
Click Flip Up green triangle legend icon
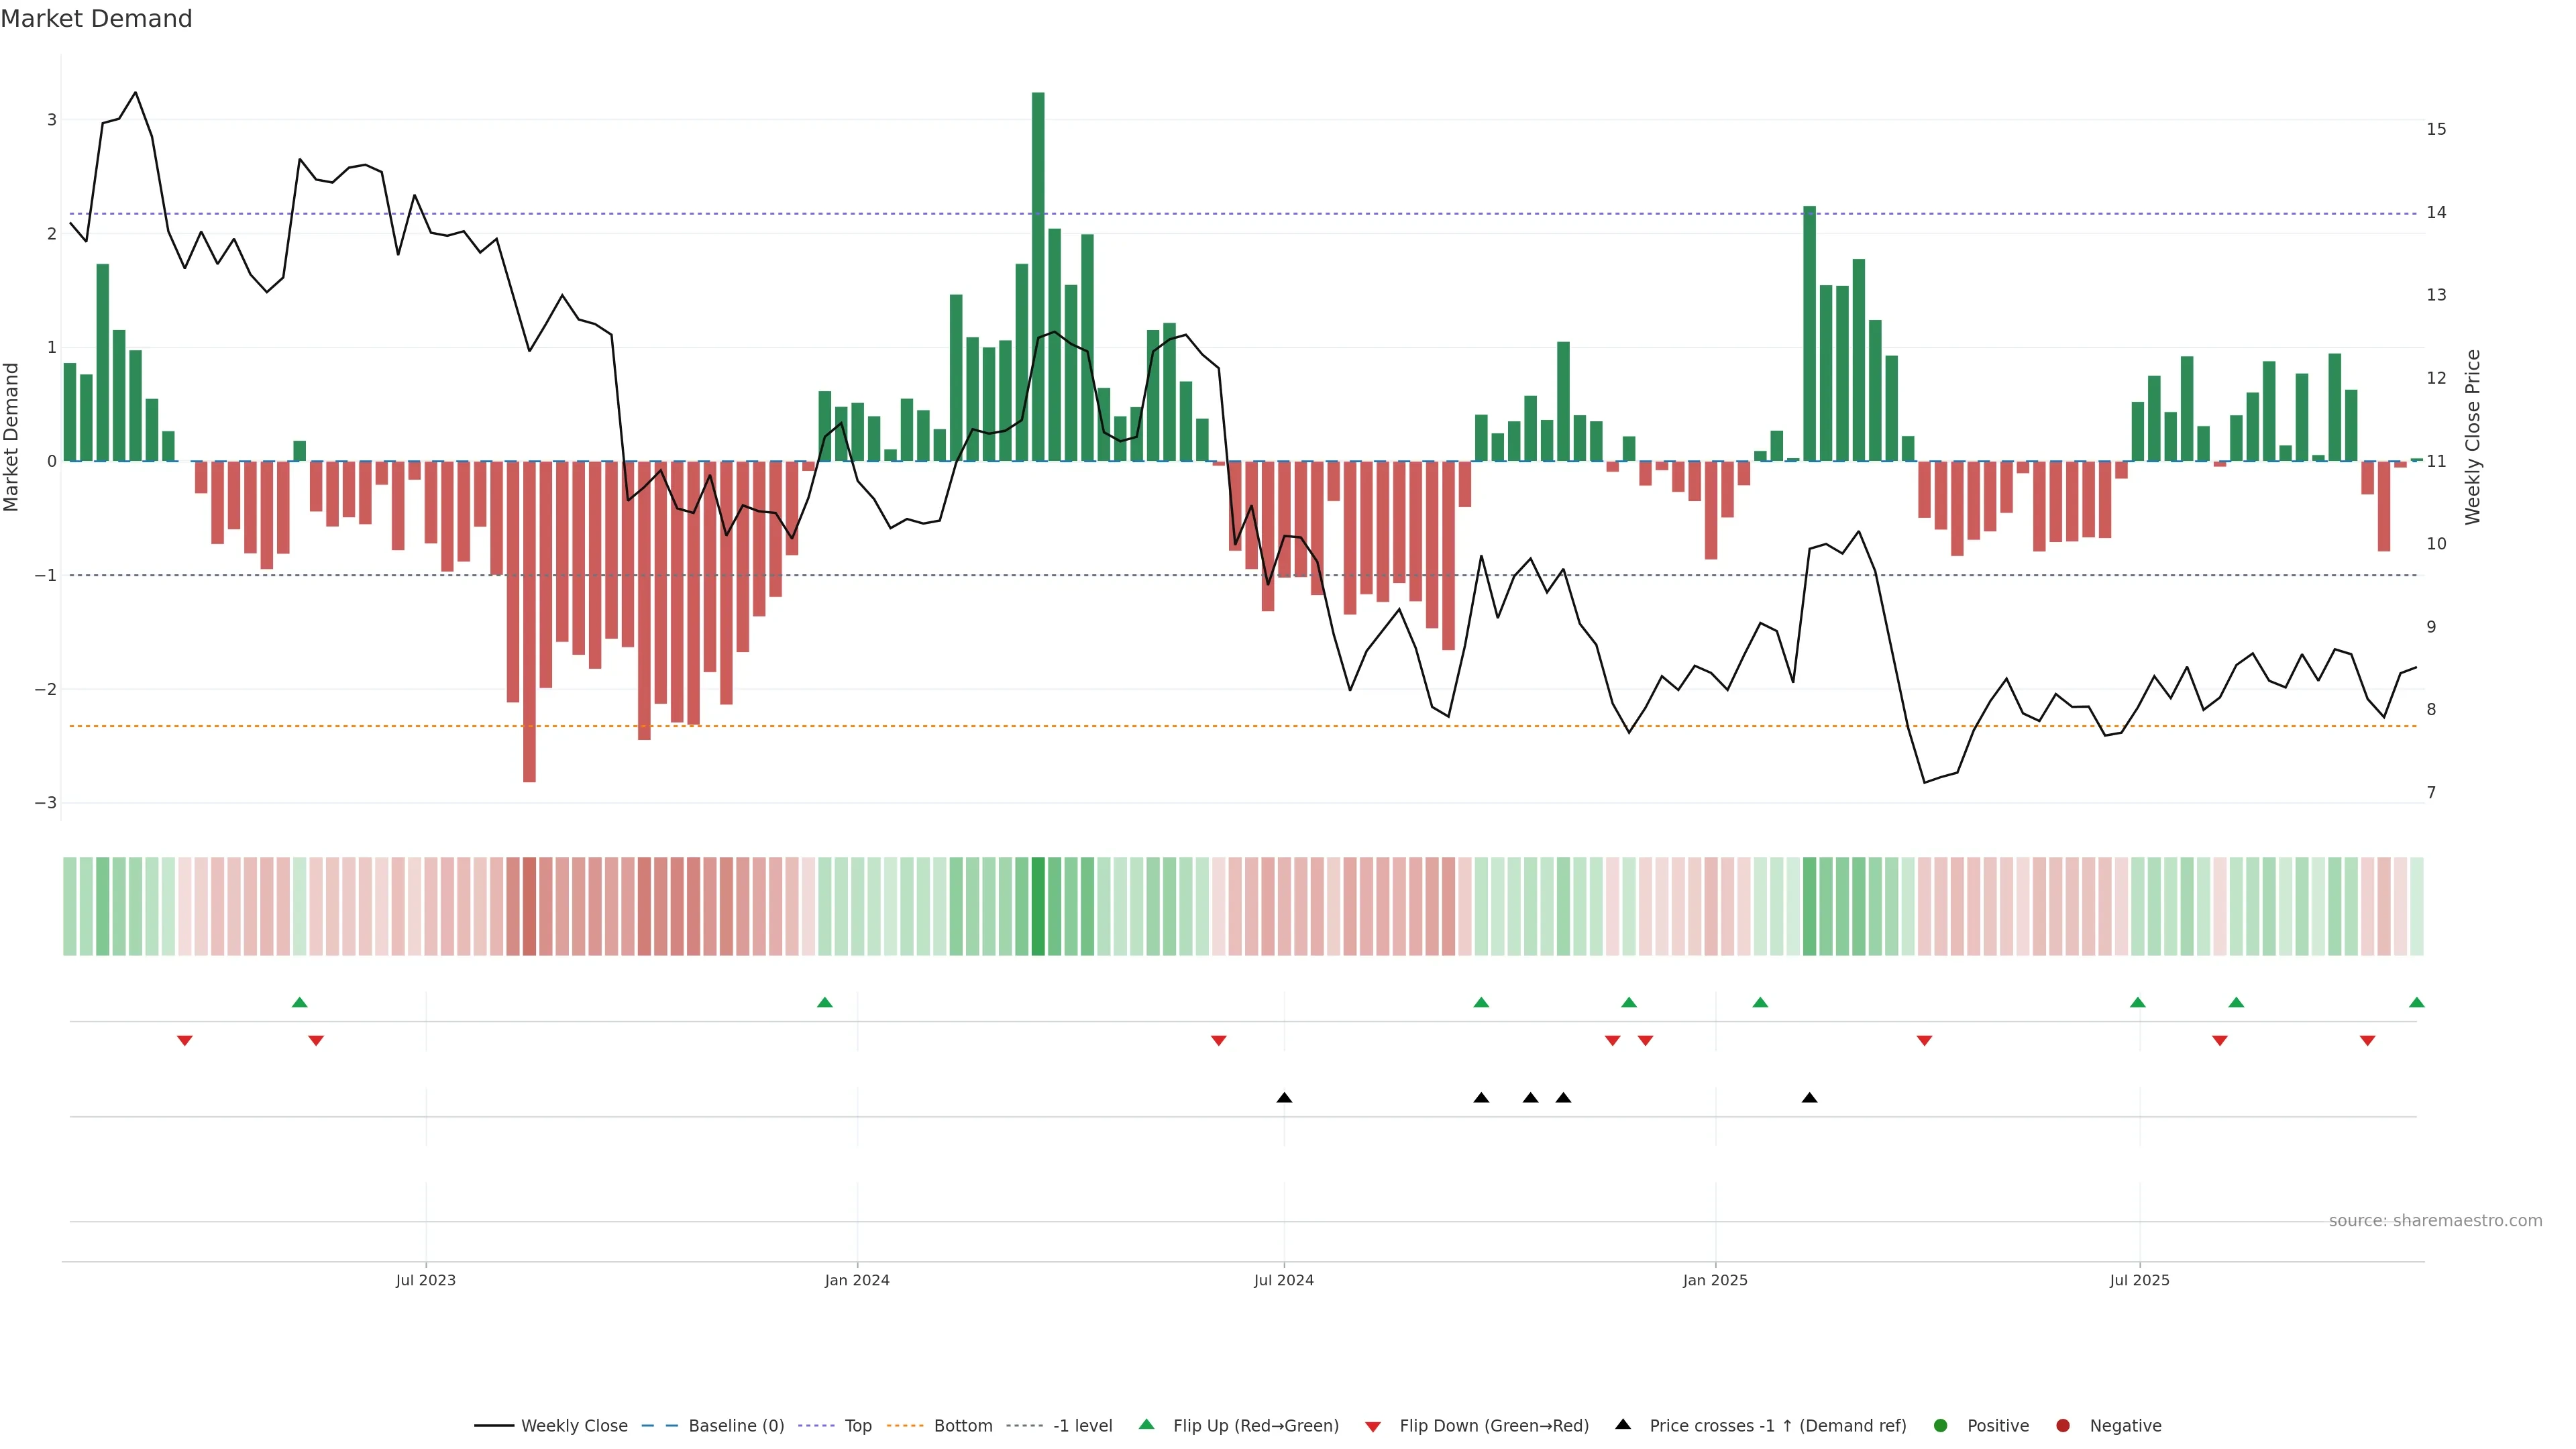(x=1147, y=1425)
